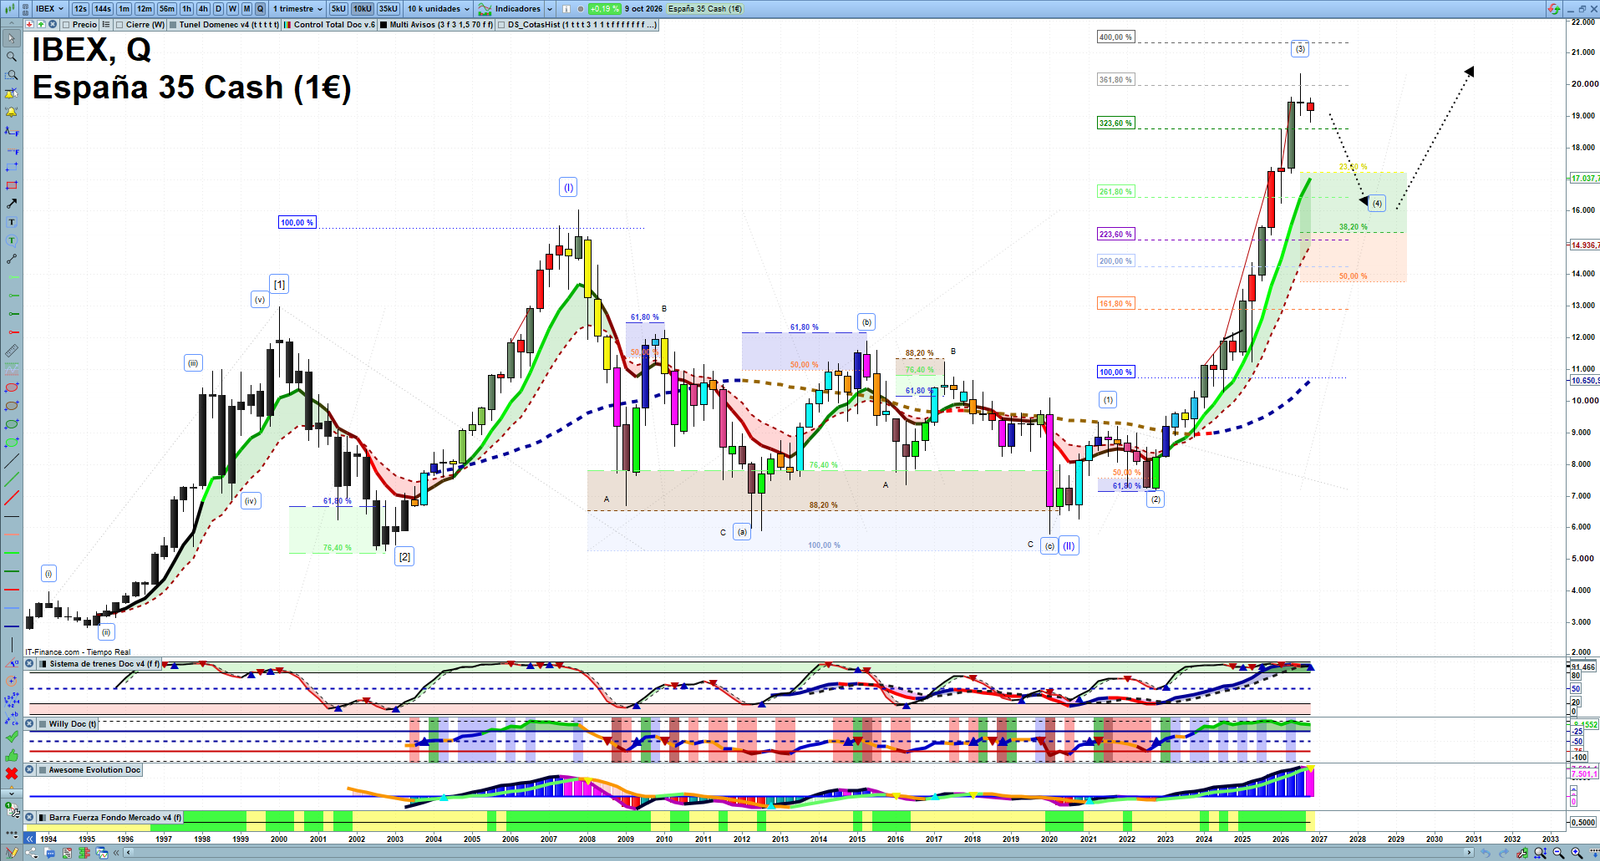This screenshot has width=1600, height=861.
Task: Toggle the Control Total Doc v.6 indicator
Action: pos(287,24)
